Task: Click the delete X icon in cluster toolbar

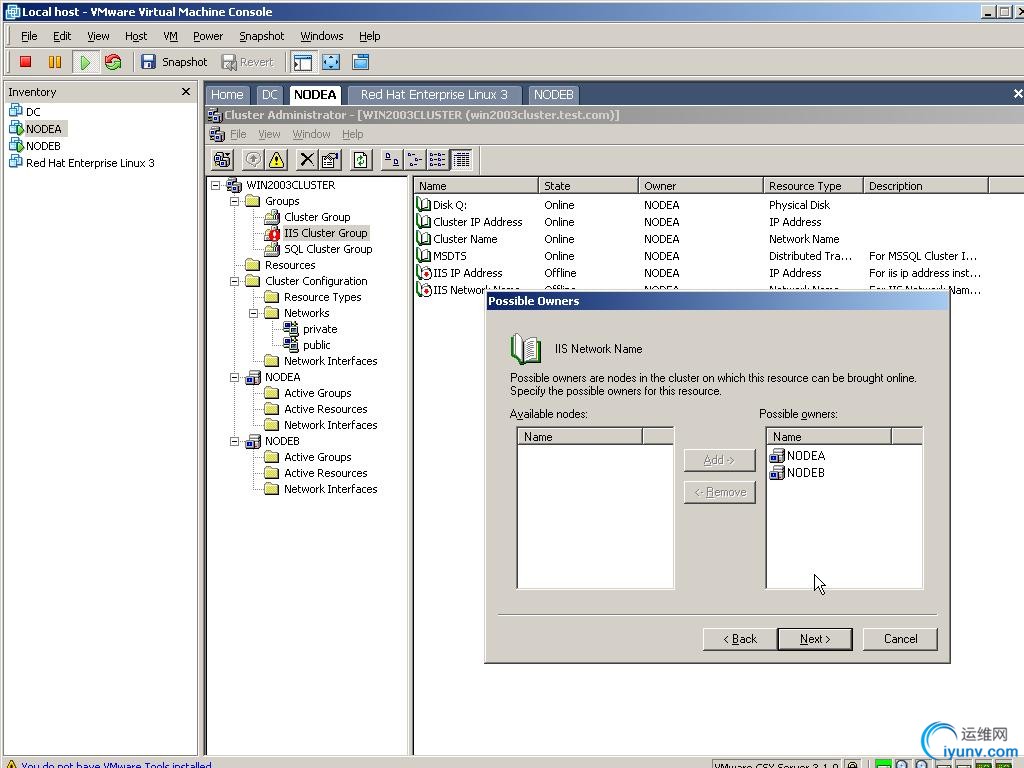Action: tap(307, 160)
